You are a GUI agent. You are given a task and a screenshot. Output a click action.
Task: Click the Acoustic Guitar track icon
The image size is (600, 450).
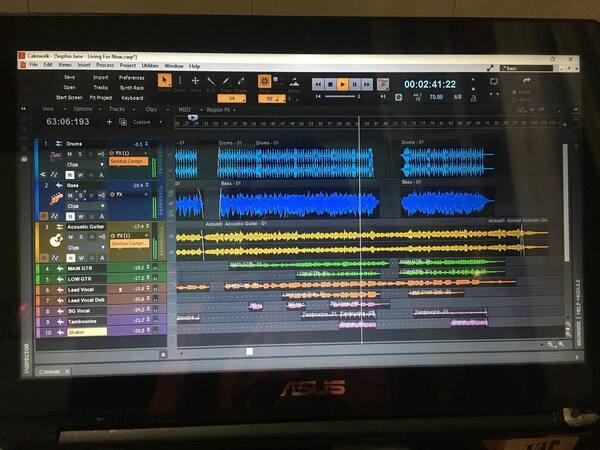pos(56,240)
